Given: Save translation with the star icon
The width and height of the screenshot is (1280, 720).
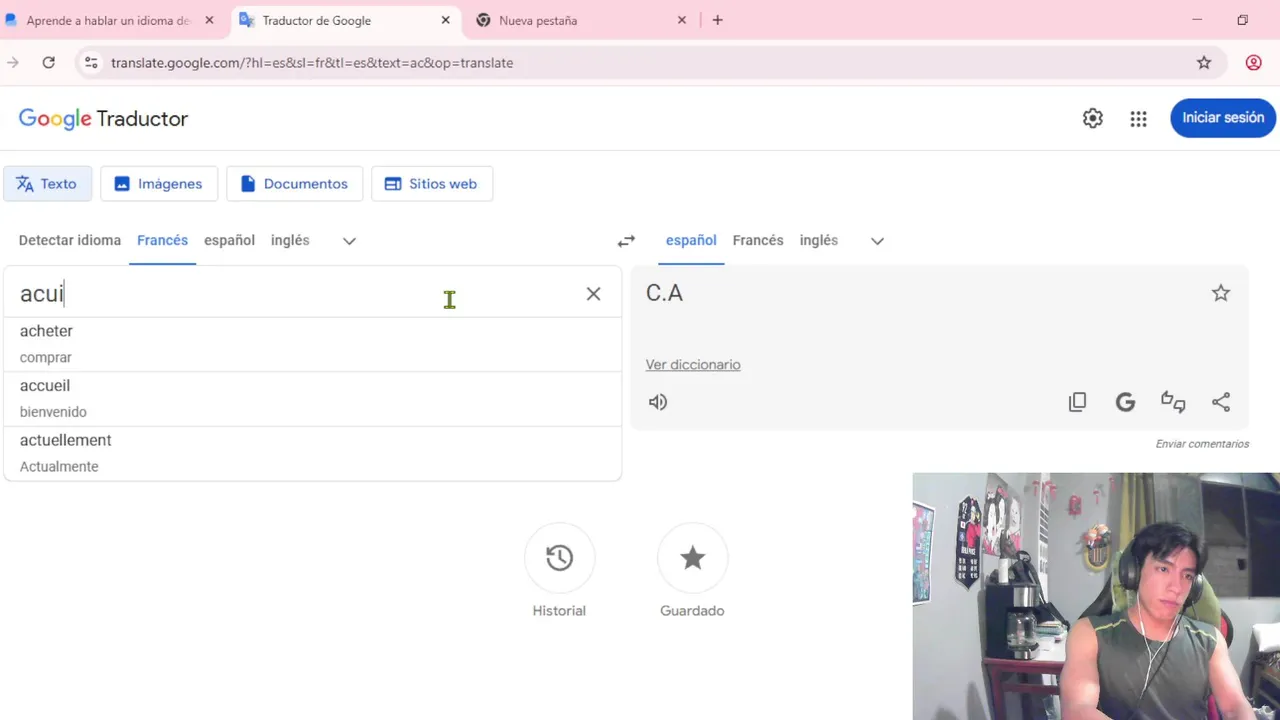Looking at the screenshot, I should pos(1221,293).
